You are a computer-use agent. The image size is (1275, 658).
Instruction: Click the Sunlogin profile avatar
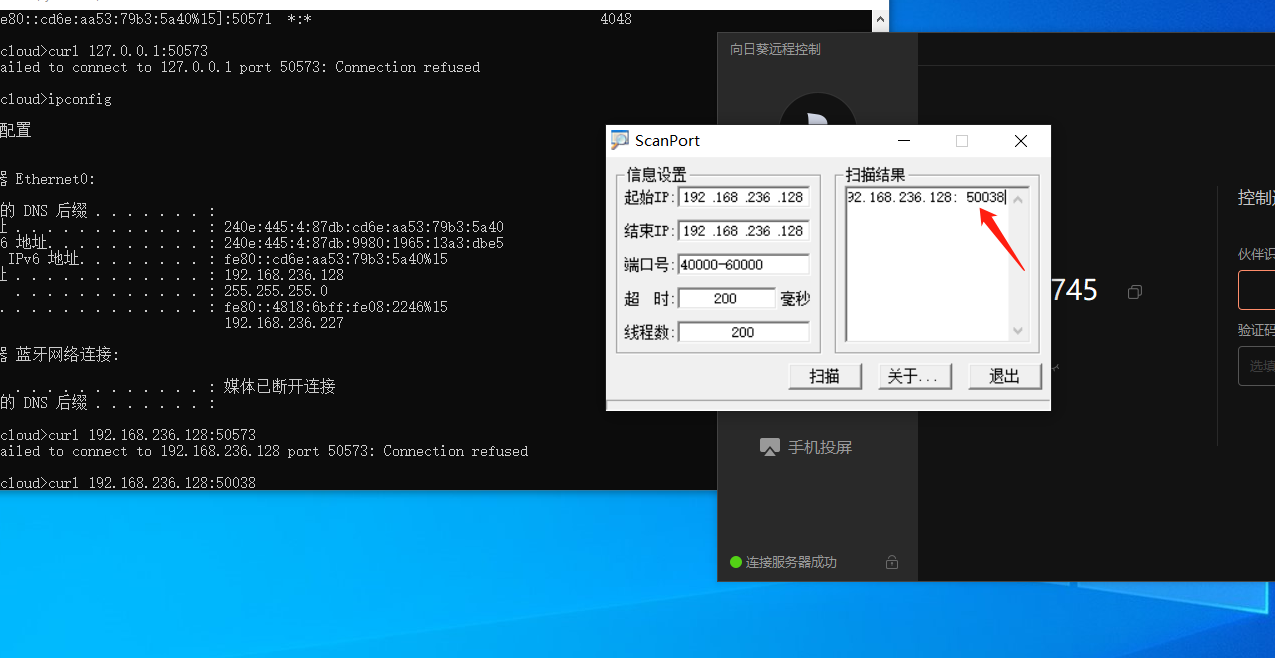818,111
